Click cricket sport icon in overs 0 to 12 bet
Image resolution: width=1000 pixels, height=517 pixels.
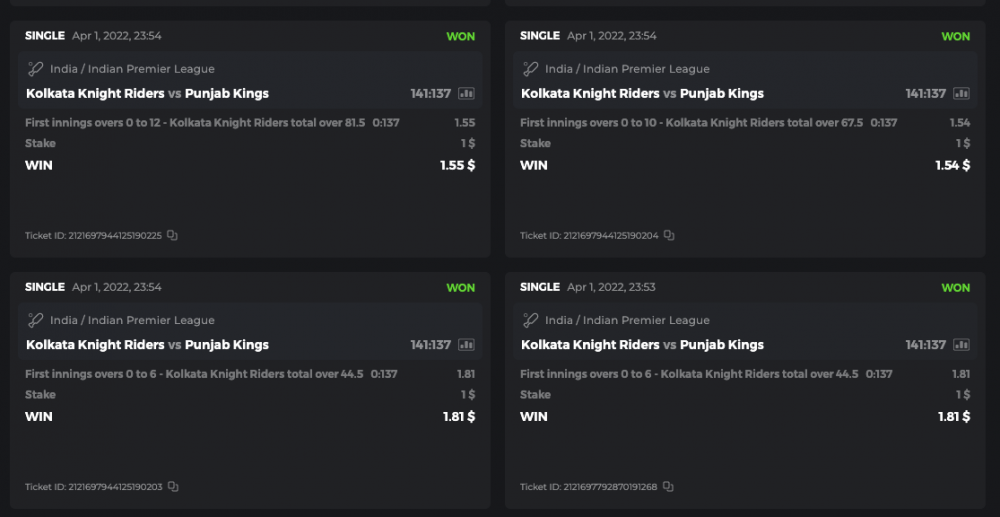coord(36,69)
